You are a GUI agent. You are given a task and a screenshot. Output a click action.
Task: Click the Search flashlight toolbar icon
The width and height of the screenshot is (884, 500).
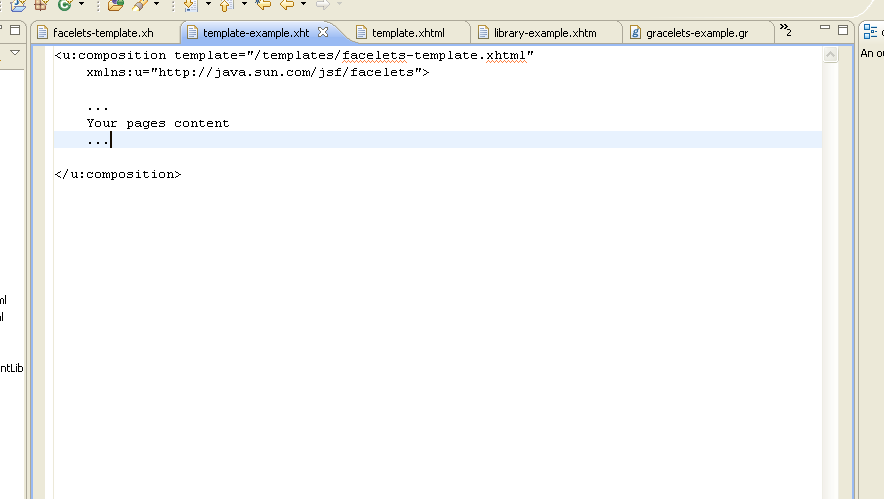click(140, 5)
